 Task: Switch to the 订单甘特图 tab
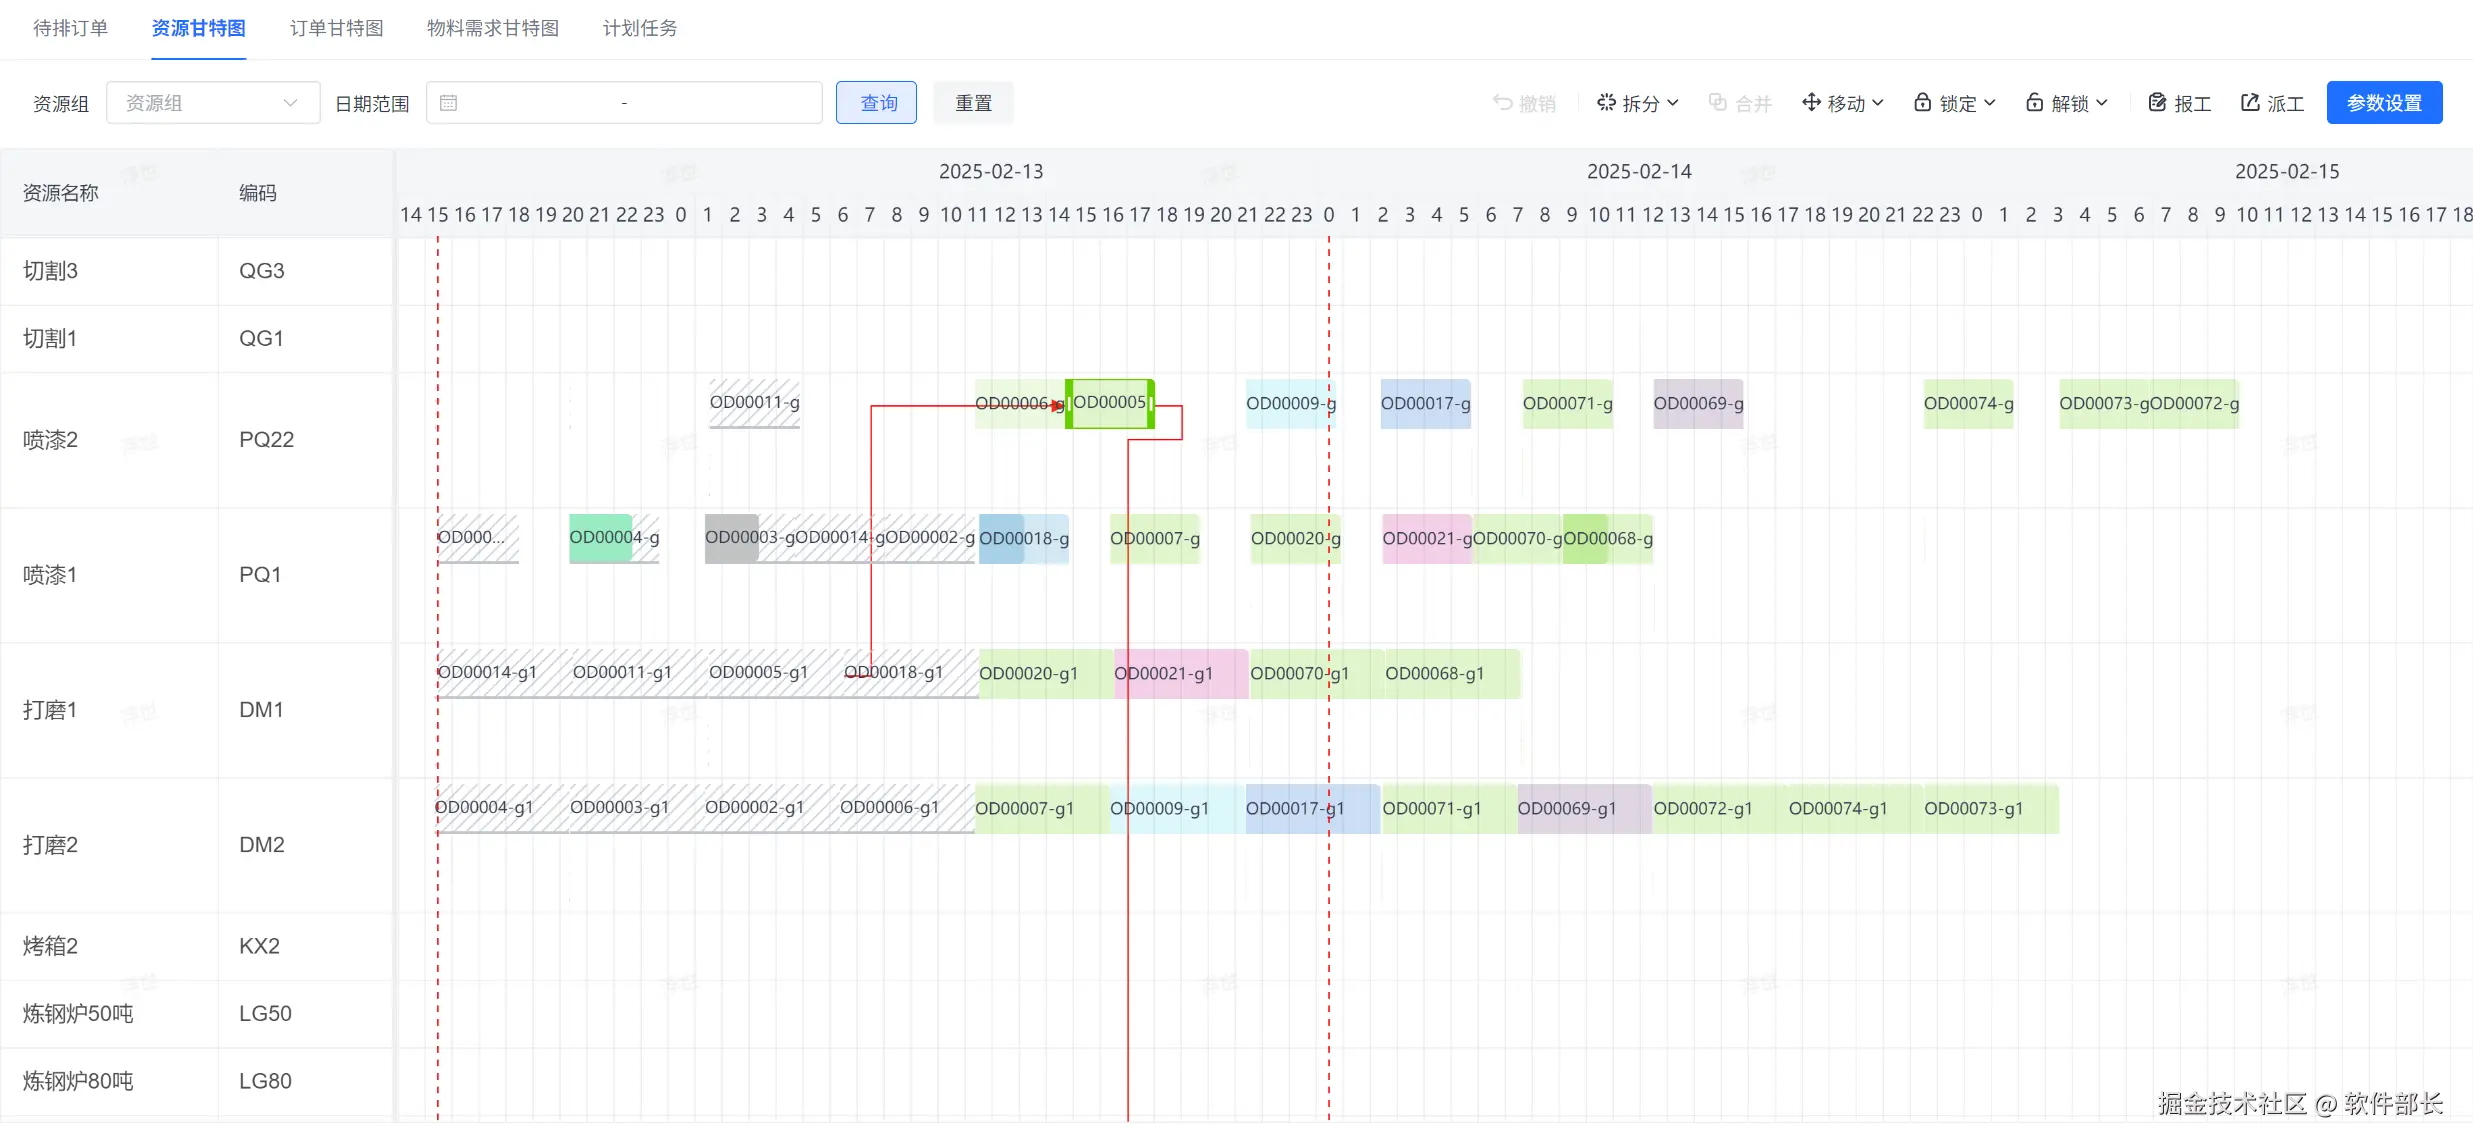(x=336, y=28)
